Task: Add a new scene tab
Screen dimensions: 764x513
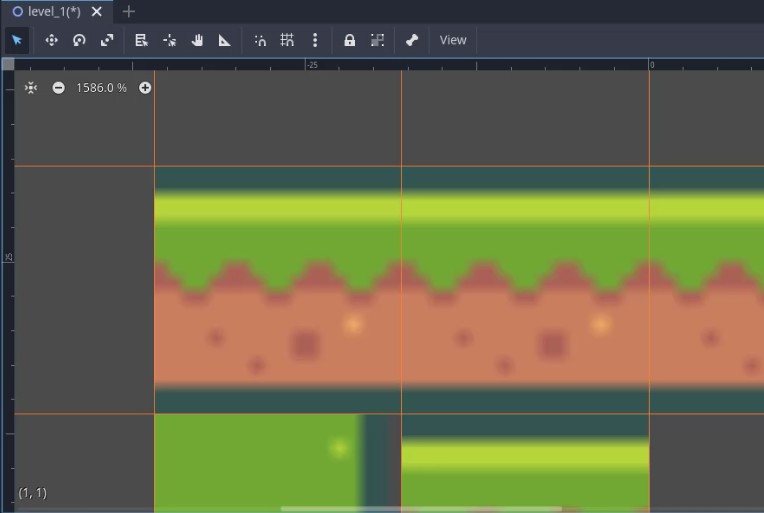Action: (x=129, y=11)
